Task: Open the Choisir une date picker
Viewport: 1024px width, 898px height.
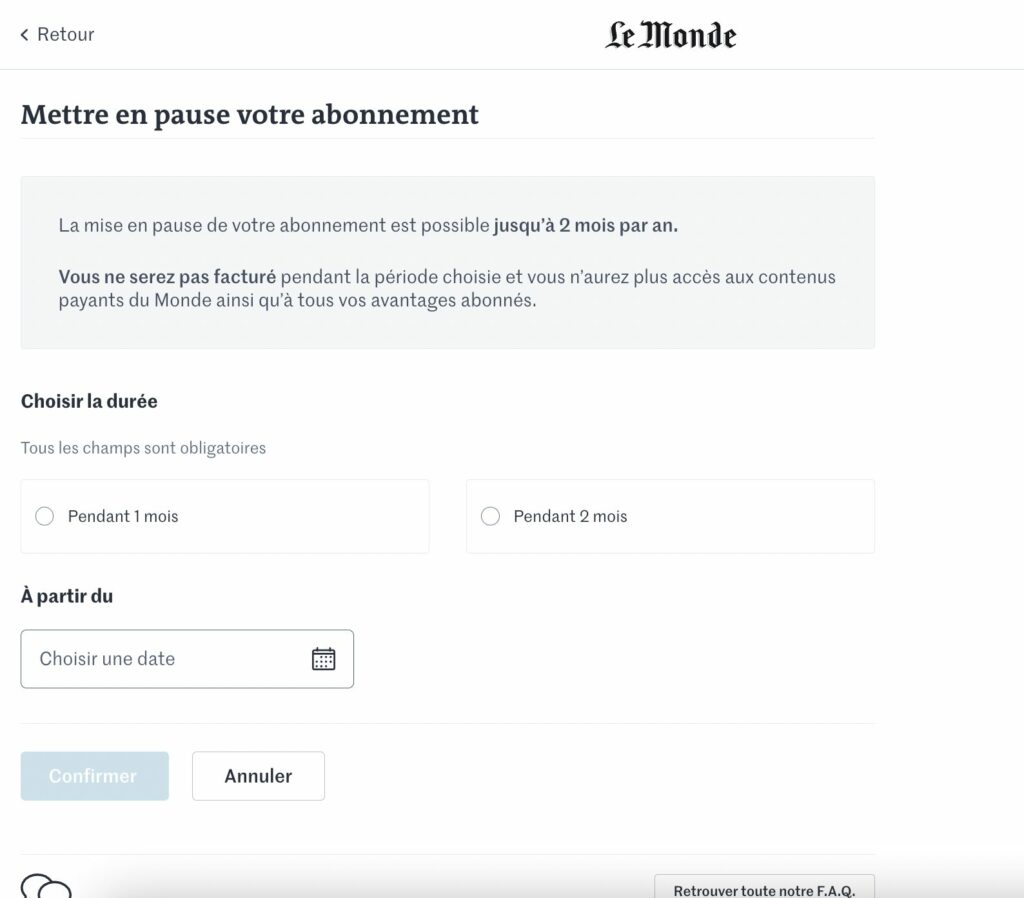Action: coord(150,658)
